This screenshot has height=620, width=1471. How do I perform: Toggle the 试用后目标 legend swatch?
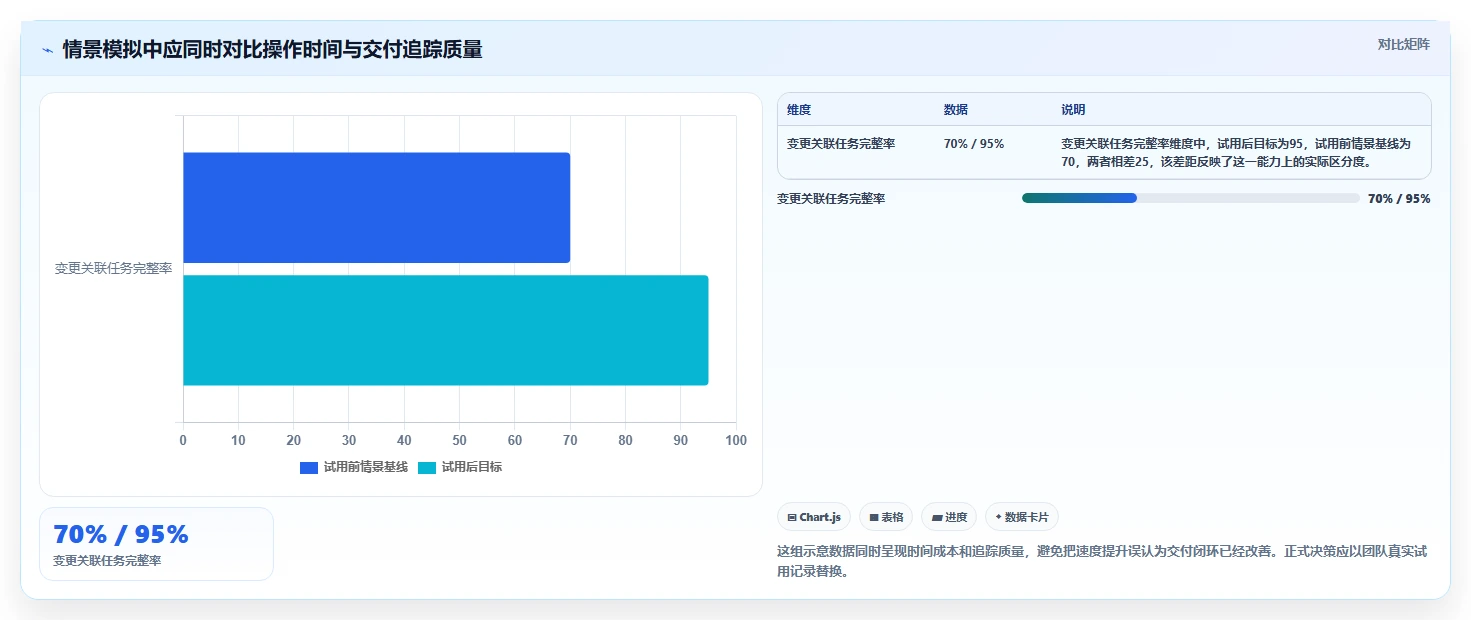tap(427, 467)
